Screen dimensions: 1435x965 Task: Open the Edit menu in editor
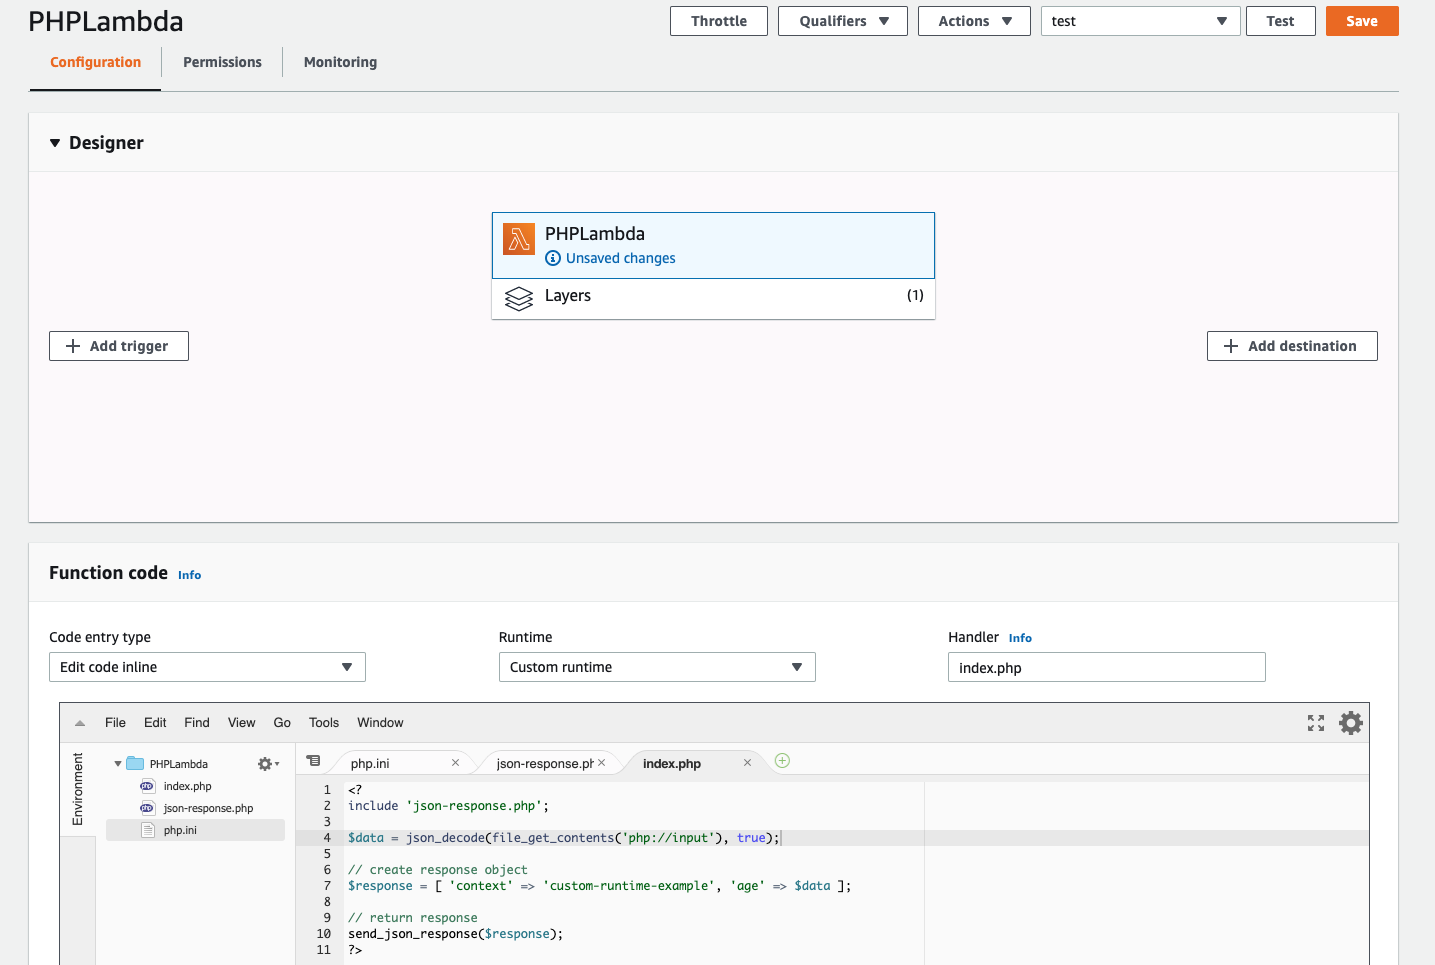155,723
